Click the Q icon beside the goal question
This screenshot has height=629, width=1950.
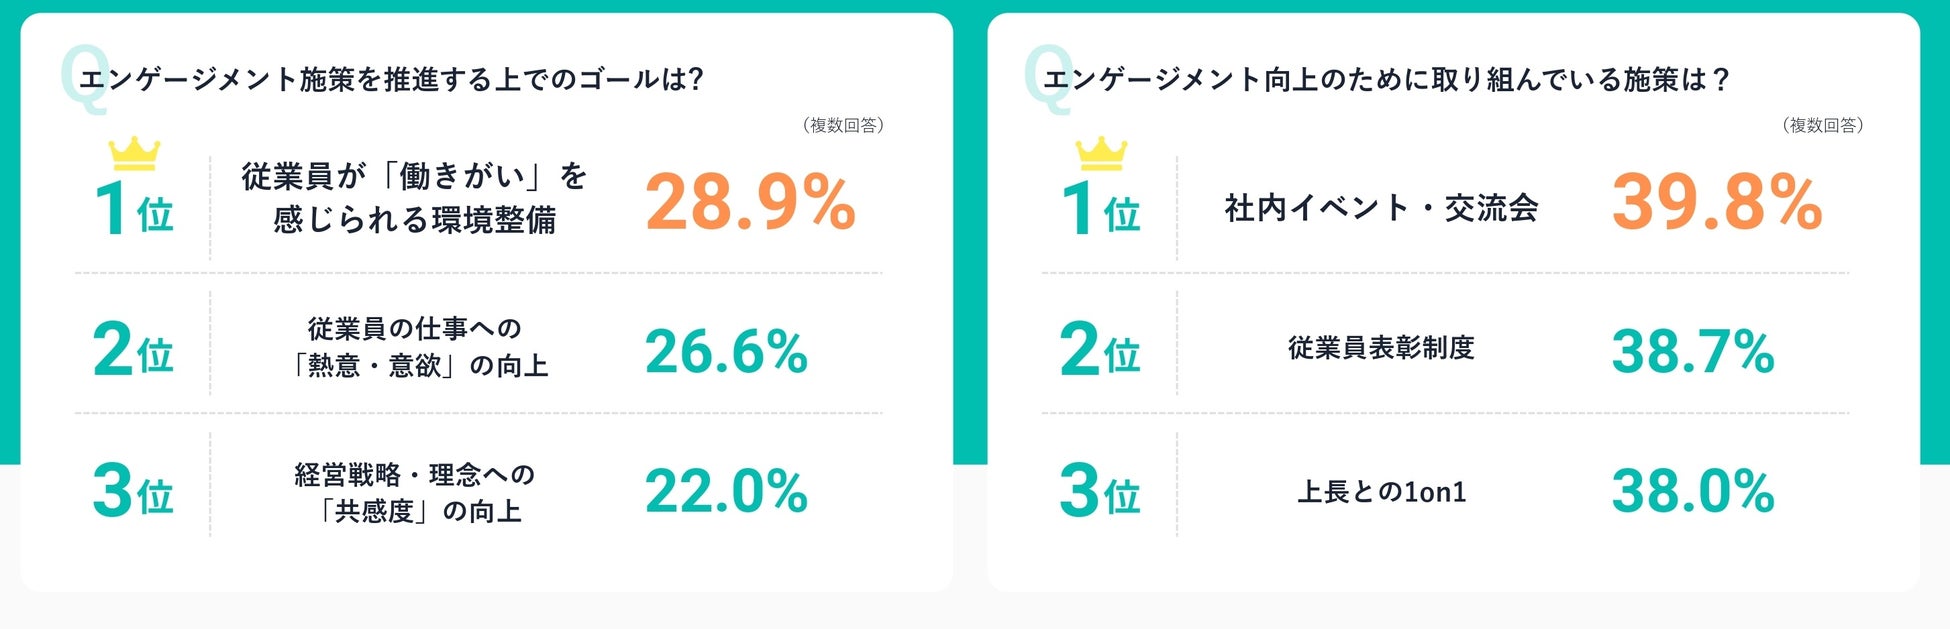coord(78,80)
